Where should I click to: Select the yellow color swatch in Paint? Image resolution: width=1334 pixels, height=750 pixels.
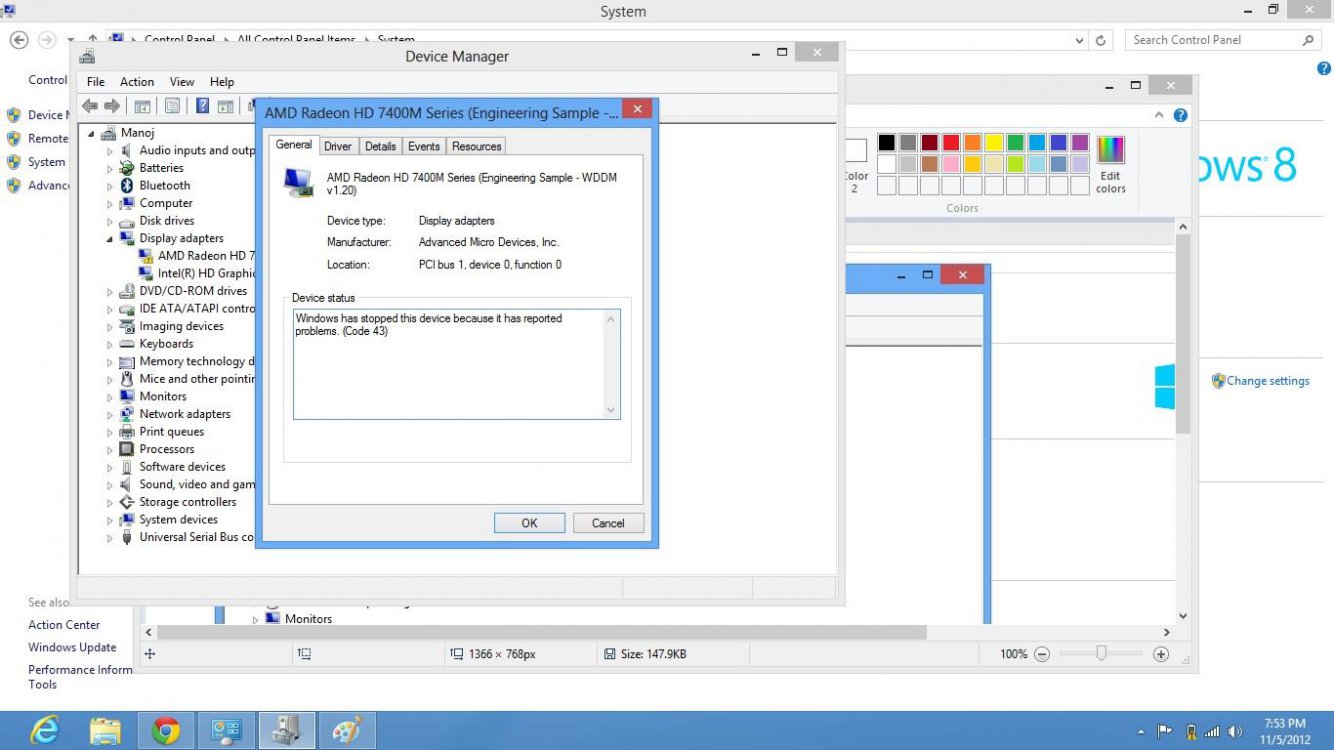pos(994,143)
